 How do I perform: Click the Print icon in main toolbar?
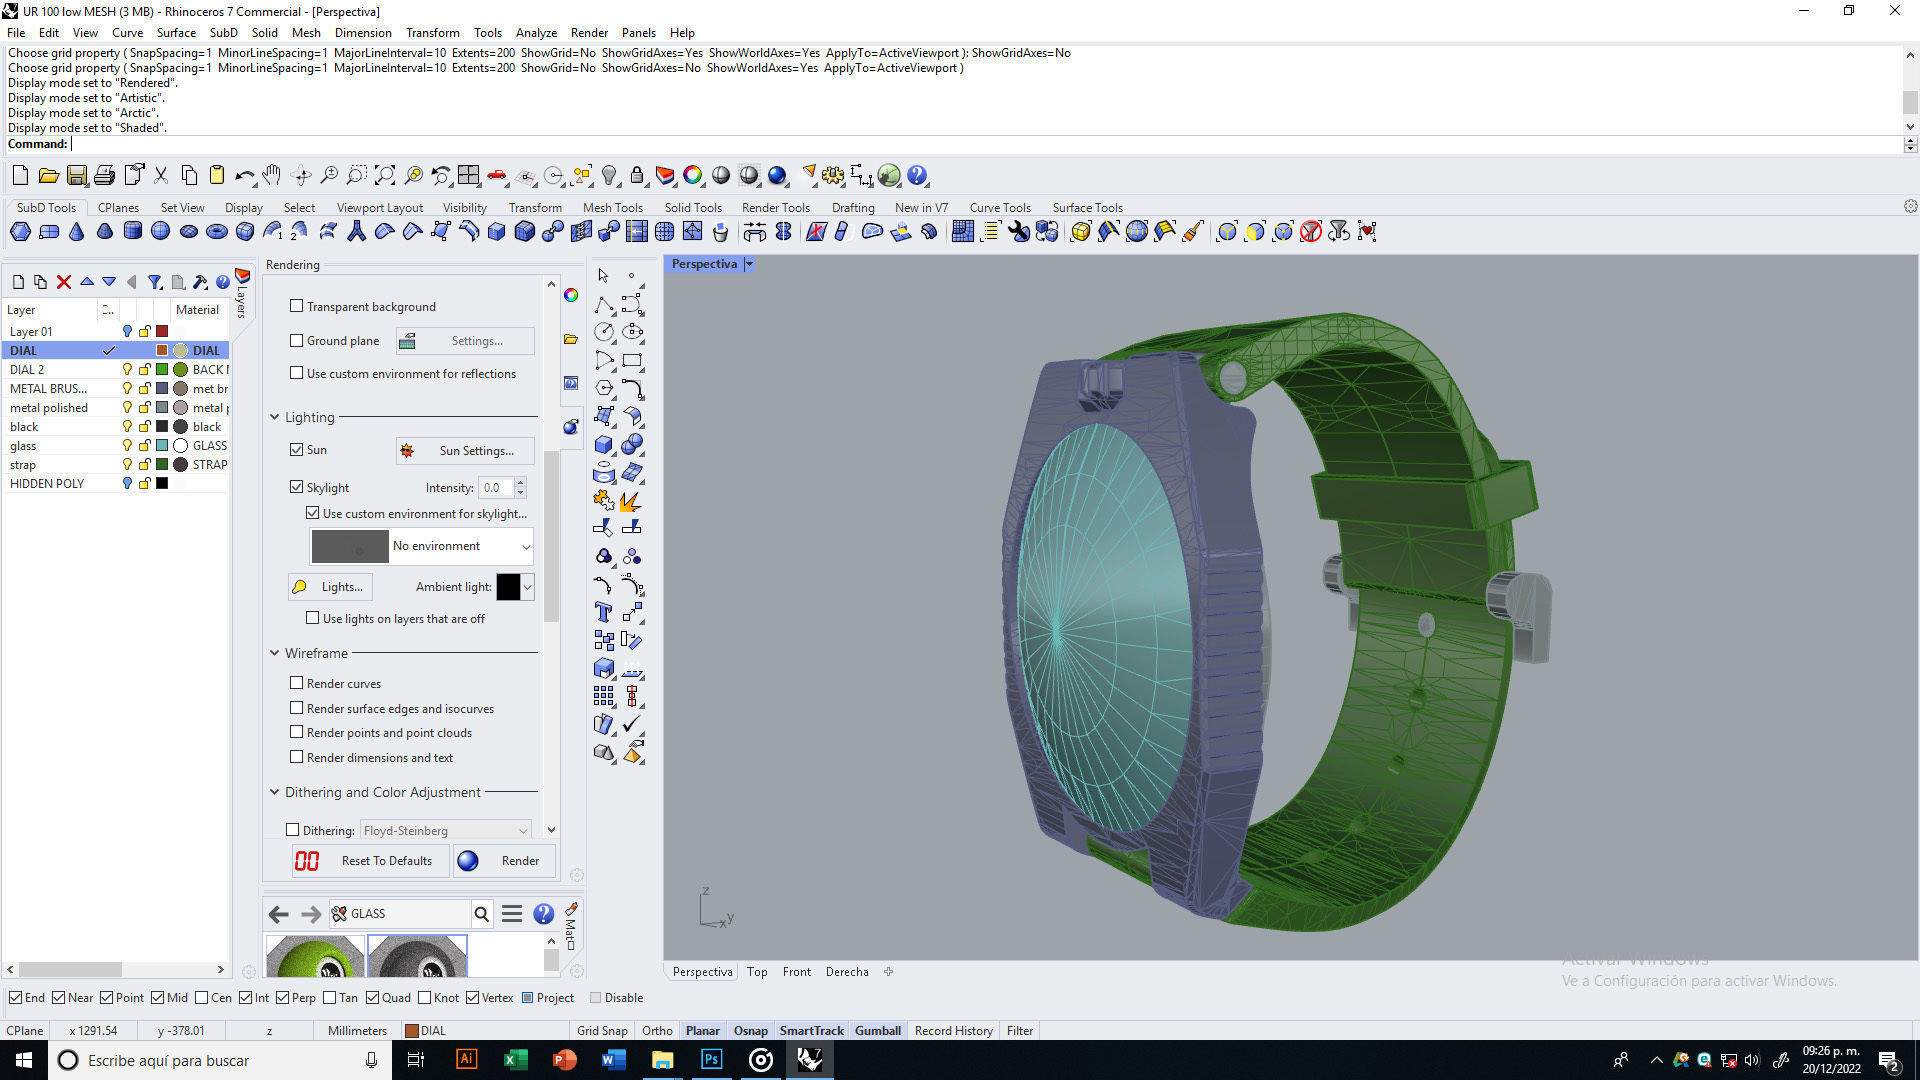coord(104,176)
